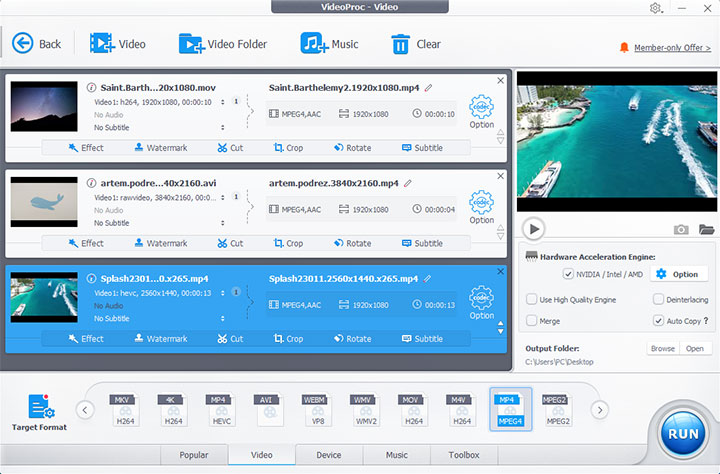Screen dimensions: 720x474
Task: Add Watermark to artem.podrez video
Action: (x=161, y=243)
